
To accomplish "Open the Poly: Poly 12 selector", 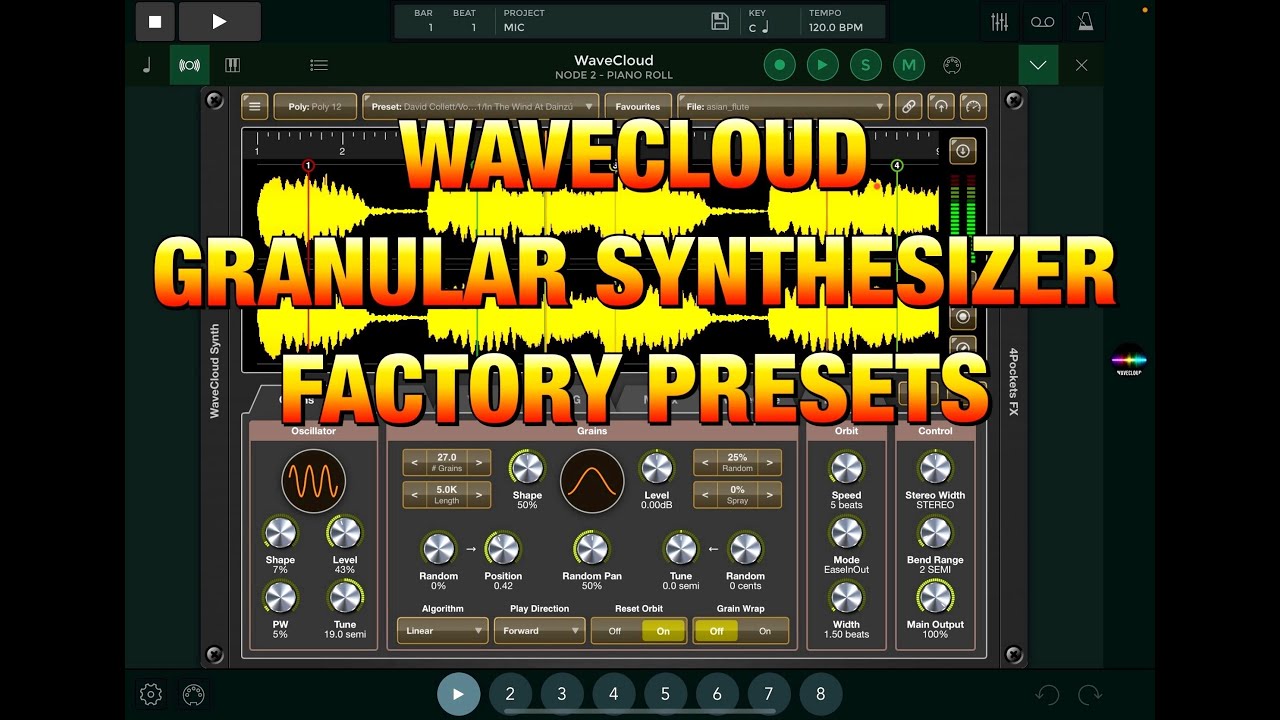I will (x=315, y=106).
